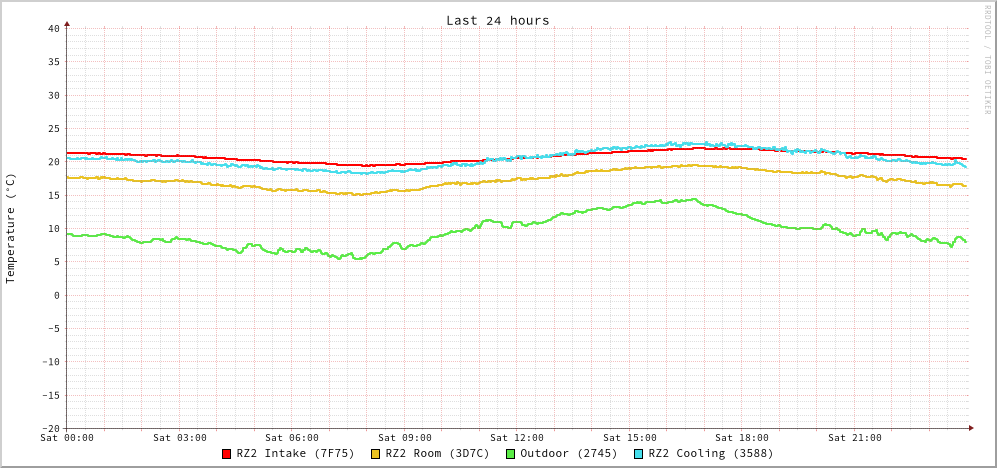Click the "Sat 18:00" time axis label
This screenshot has width=997, height=468.
pos(742,437)
